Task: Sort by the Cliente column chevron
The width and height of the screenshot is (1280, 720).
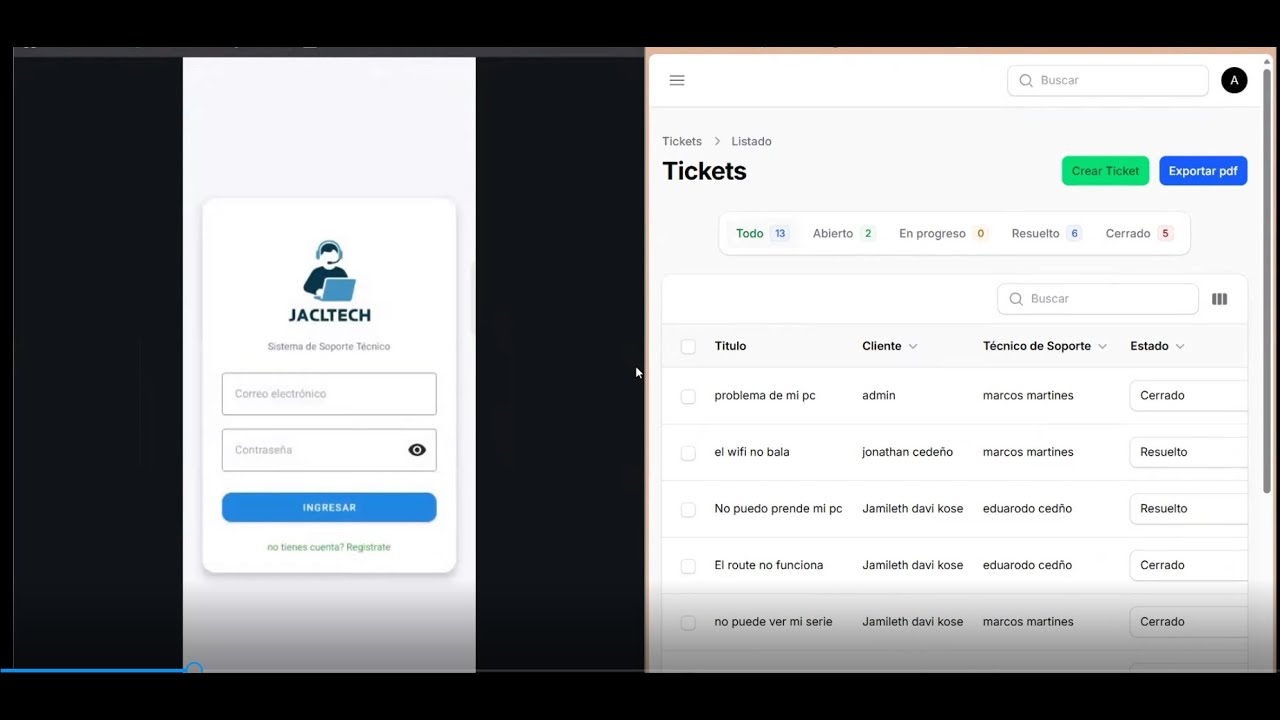Action: tap(912, 346)
